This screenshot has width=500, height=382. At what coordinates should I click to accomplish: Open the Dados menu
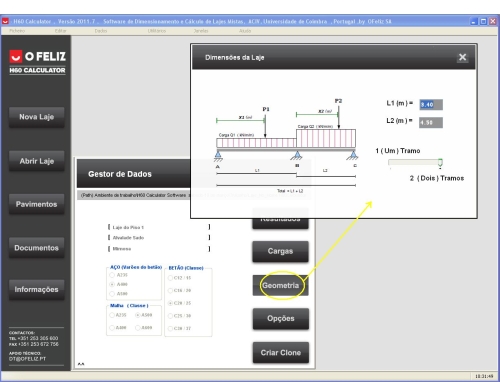pos(101,31)
